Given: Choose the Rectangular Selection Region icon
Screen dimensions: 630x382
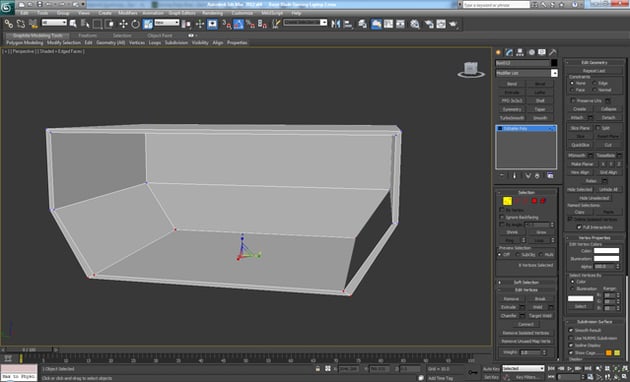Looking at the screenshot, I should [x=97, y=24].
